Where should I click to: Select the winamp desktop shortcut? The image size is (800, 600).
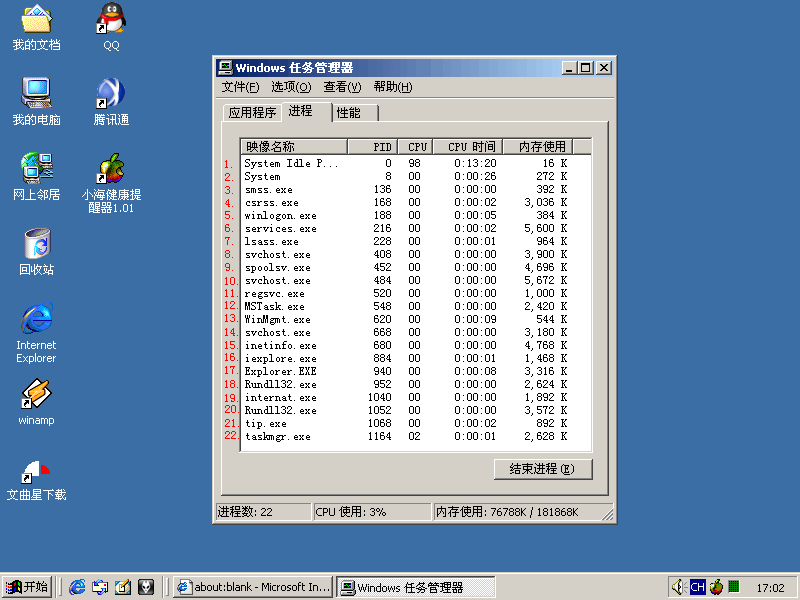point(36,402)
